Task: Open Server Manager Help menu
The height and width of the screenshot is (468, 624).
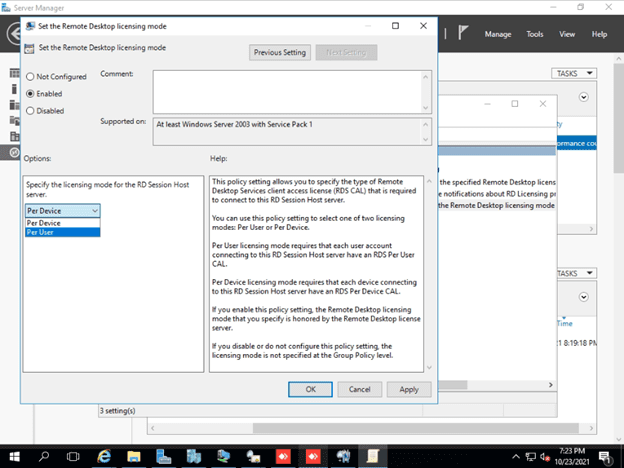Action: coord(599,34)
